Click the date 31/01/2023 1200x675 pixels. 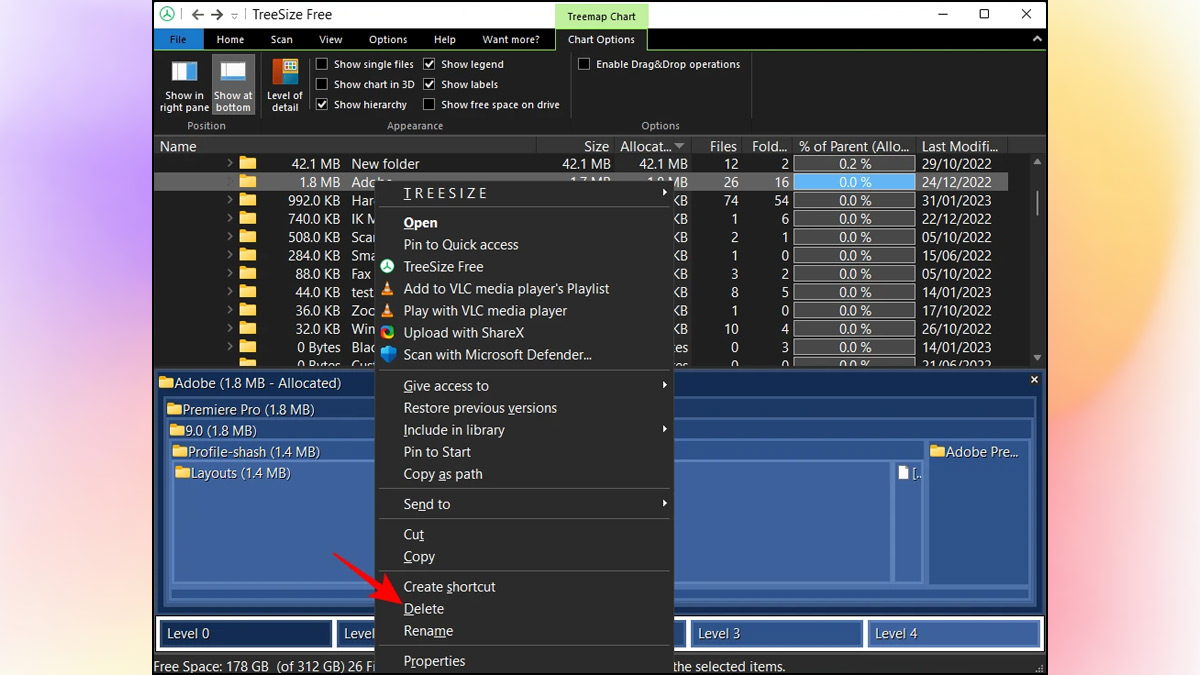(x=956, y=200)
